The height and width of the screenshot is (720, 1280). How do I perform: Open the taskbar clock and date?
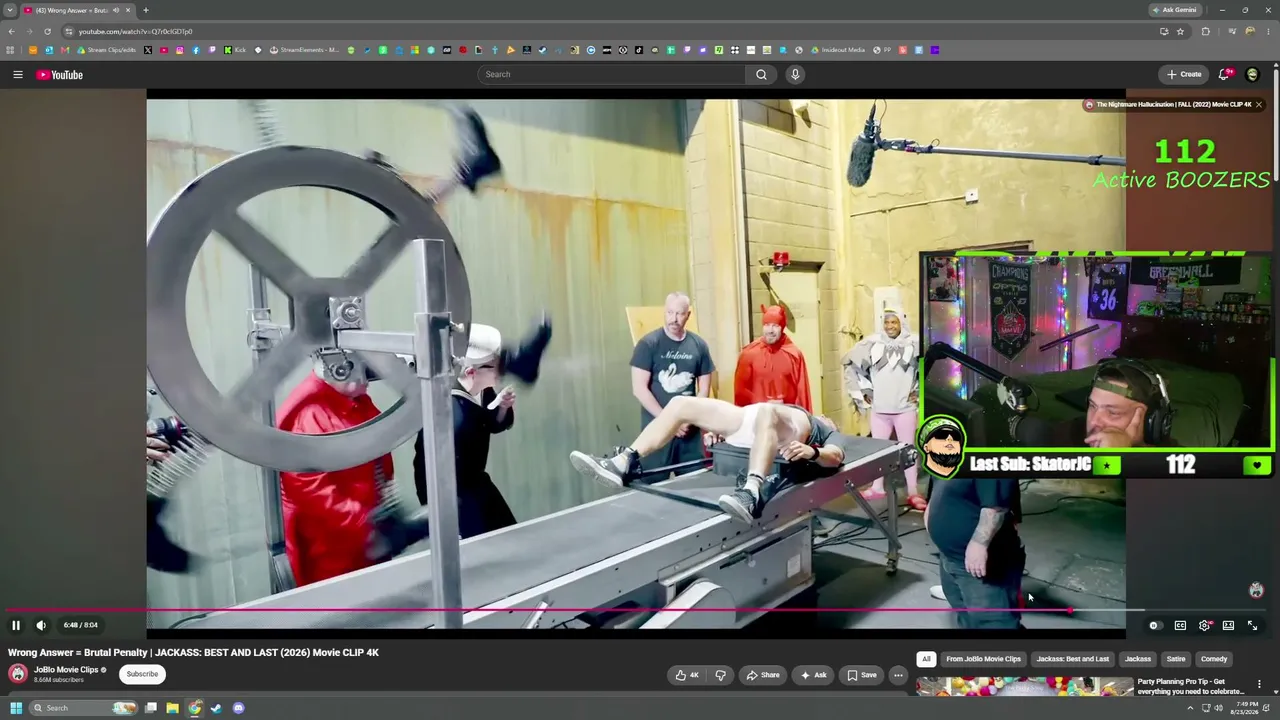(x=1244, y=708)
